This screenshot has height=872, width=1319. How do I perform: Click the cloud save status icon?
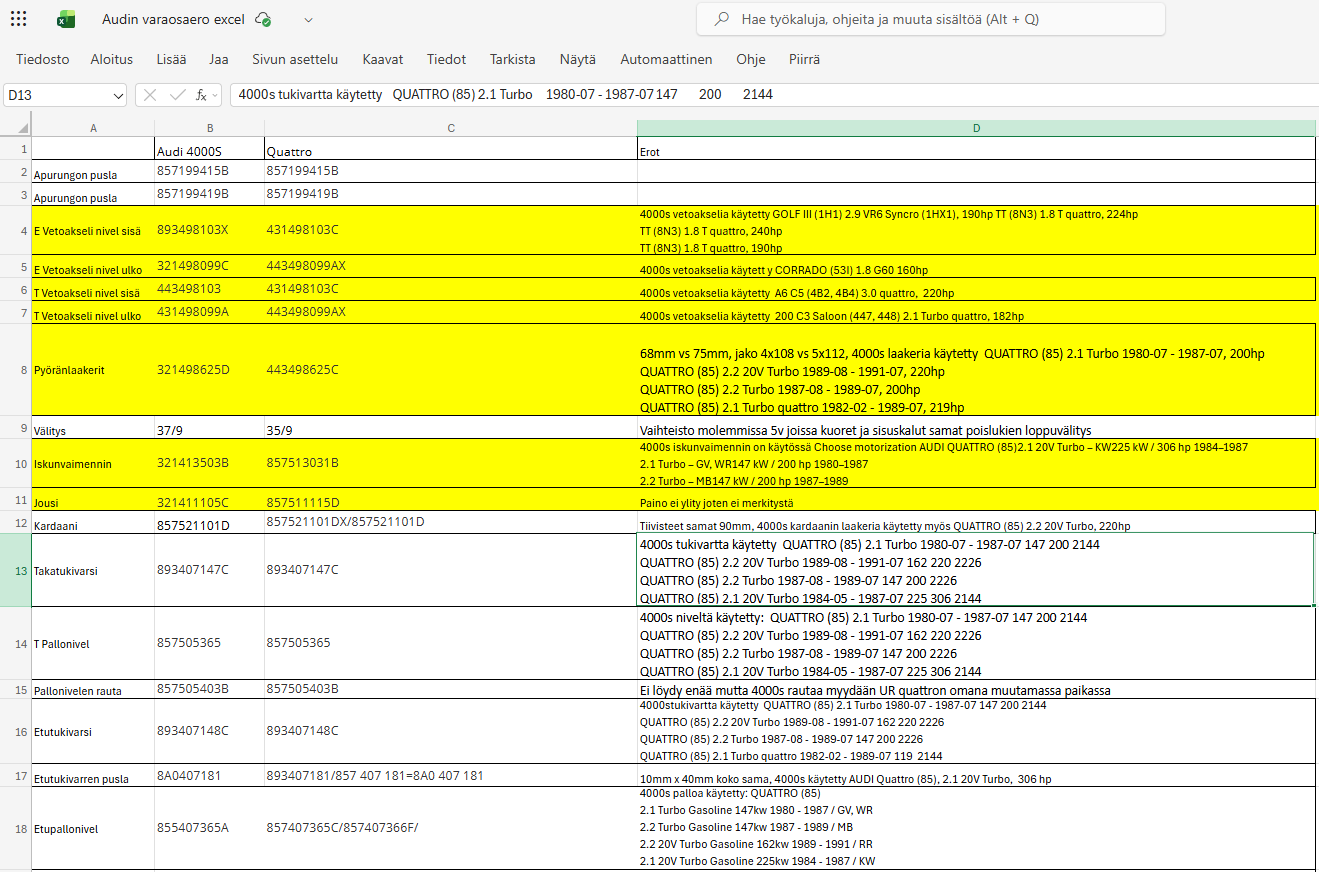coord(263,19)
